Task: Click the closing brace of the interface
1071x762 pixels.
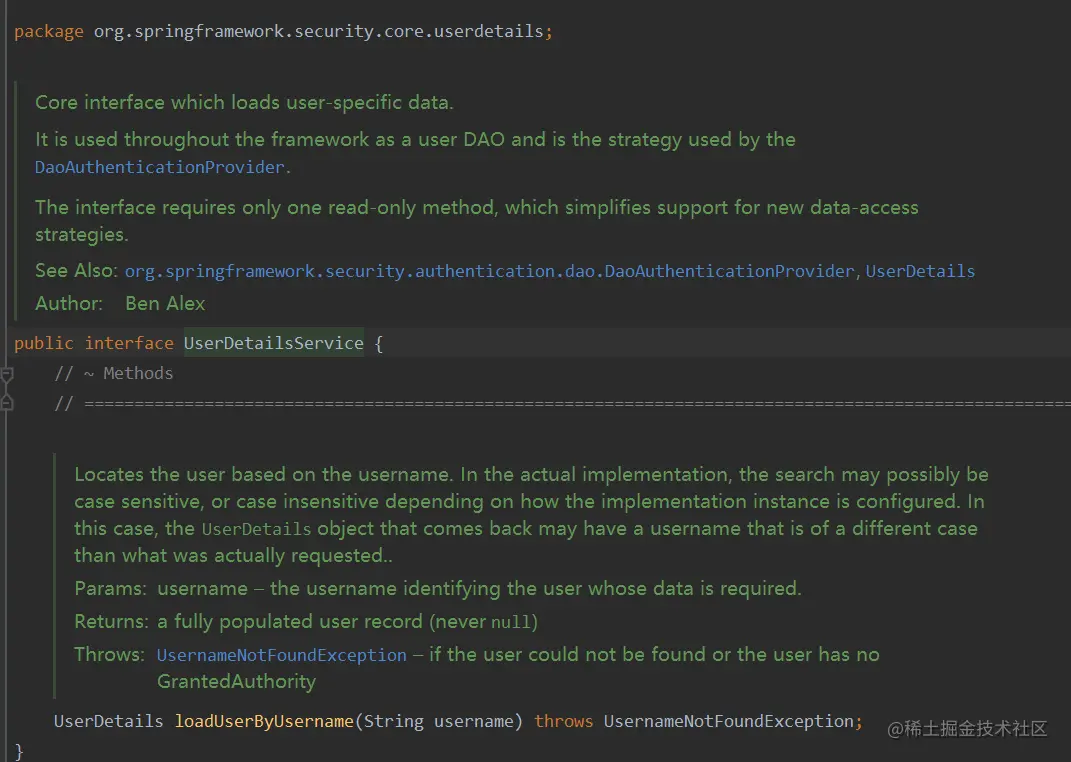Action: tap(18, 751)
